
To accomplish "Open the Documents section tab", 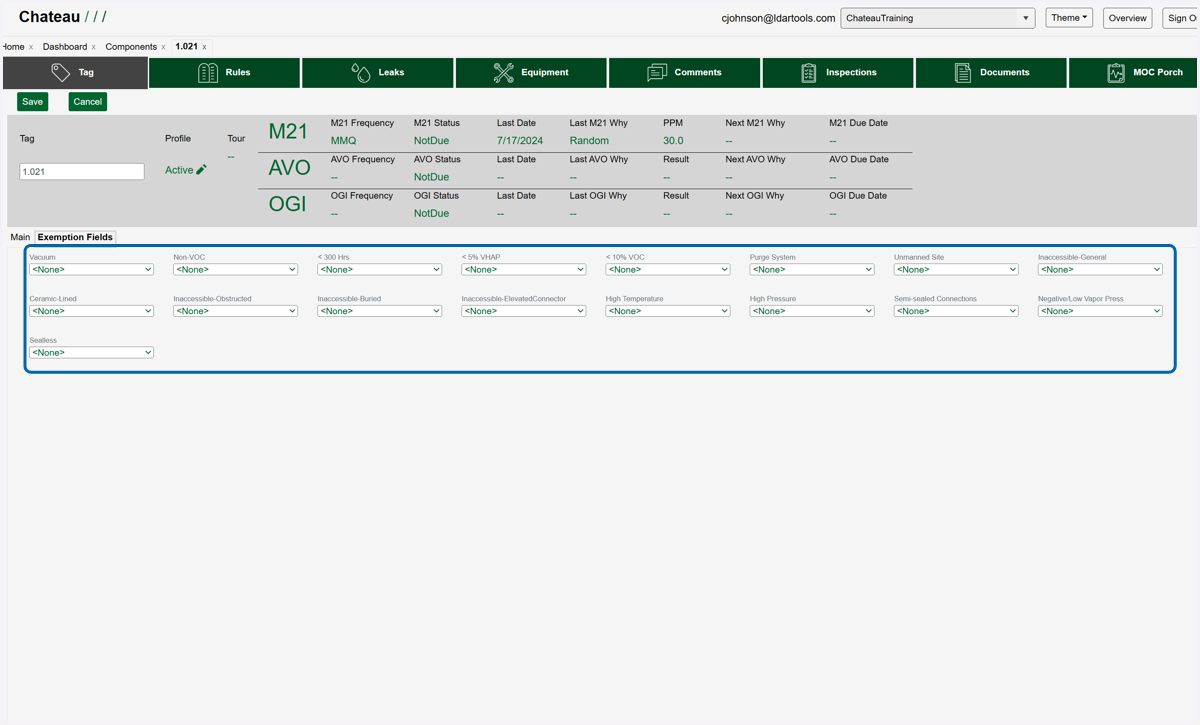I will (x=991, y=73).
